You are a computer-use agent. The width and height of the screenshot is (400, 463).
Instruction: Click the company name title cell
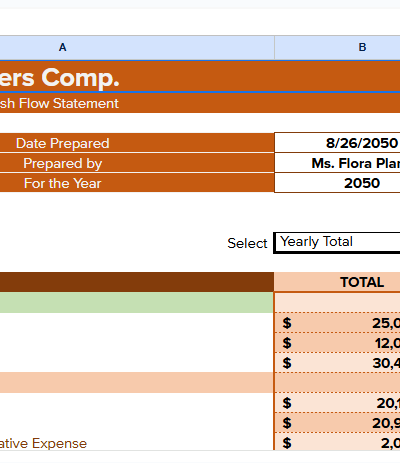(200, 77)
